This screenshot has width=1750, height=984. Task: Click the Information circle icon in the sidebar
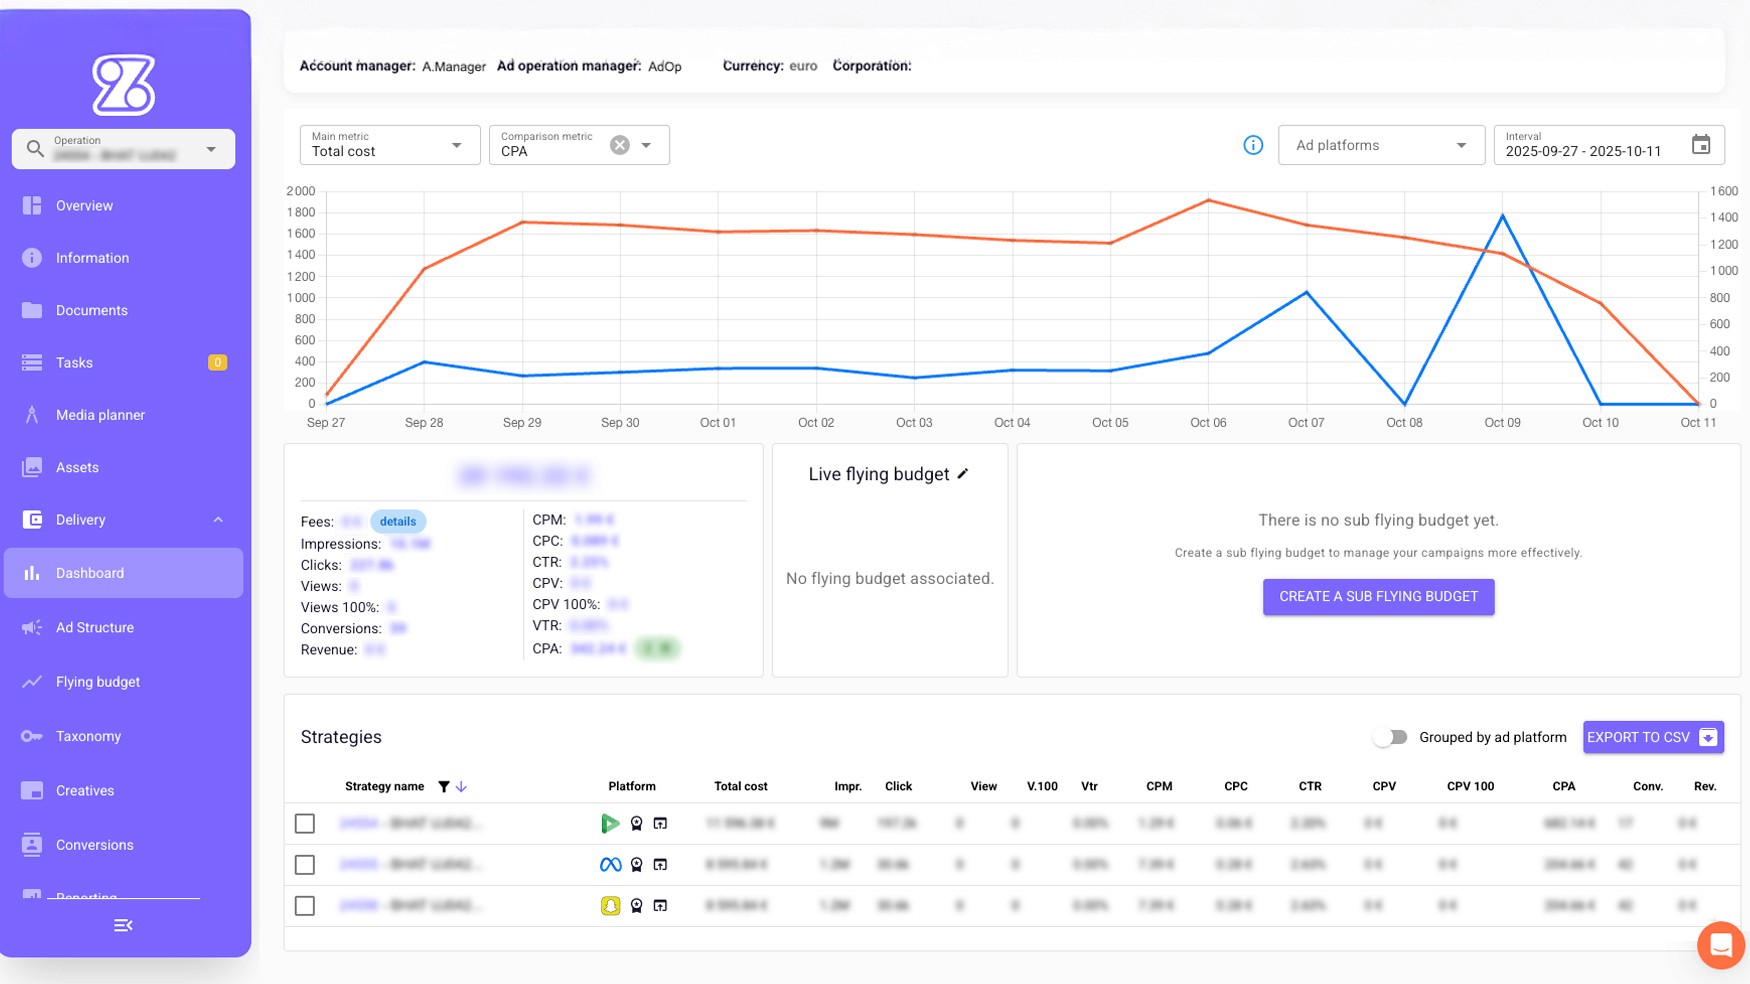pos(32,258)
